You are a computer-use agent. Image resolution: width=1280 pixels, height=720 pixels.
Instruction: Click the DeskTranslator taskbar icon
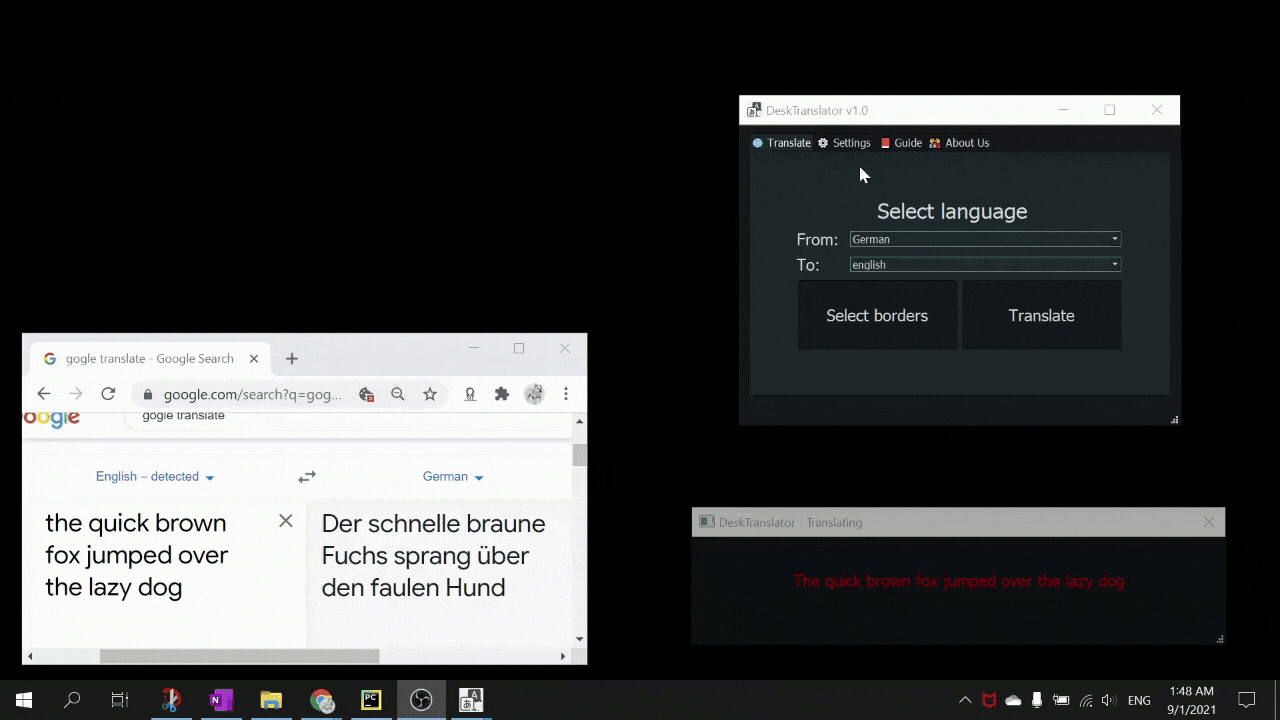click(471, 700)
